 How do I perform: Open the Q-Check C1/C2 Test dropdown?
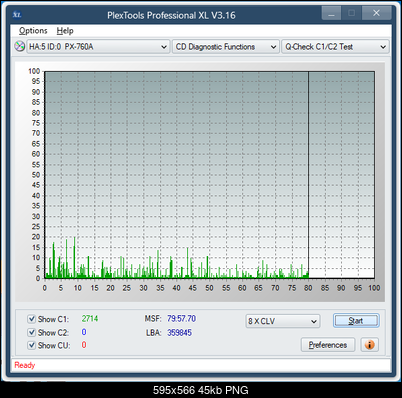(335, 47)
